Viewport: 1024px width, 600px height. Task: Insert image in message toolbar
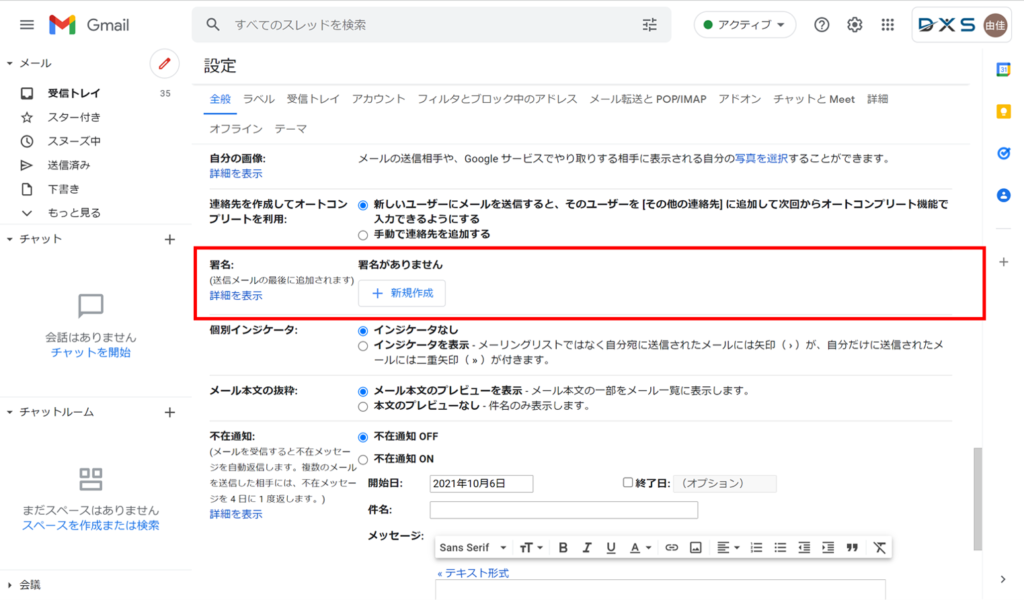pos(696,548)
